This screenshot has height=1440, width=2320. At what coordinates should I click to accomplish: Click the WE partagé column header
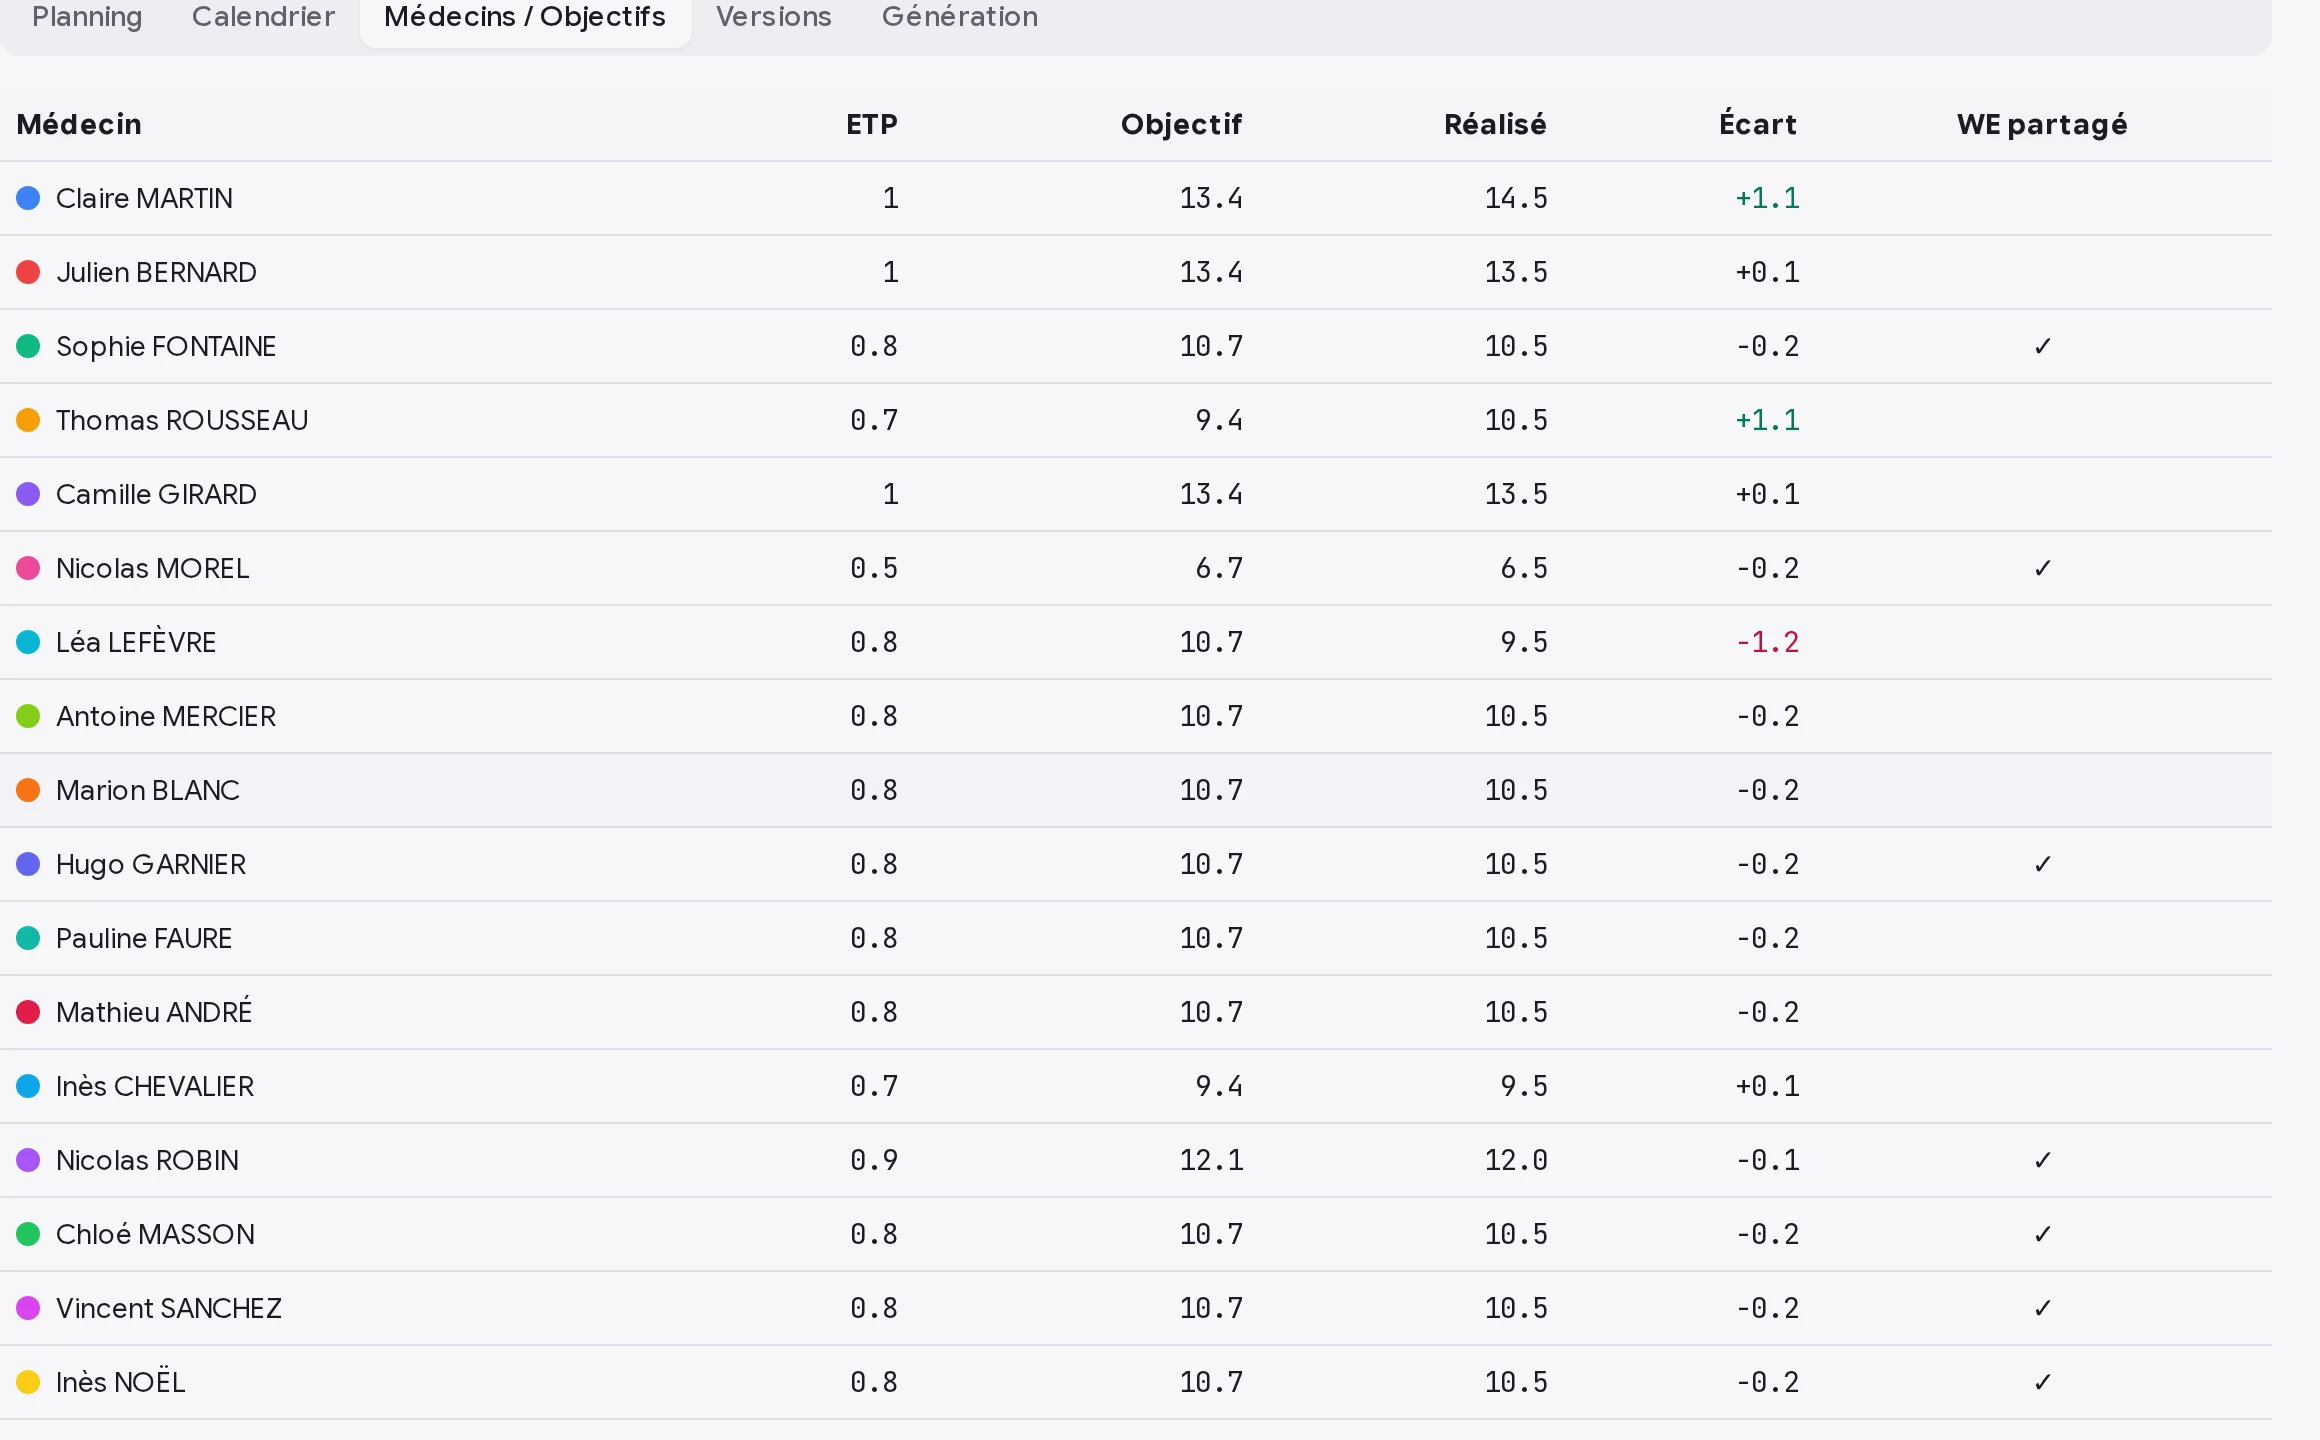(x=2042, y=124)
